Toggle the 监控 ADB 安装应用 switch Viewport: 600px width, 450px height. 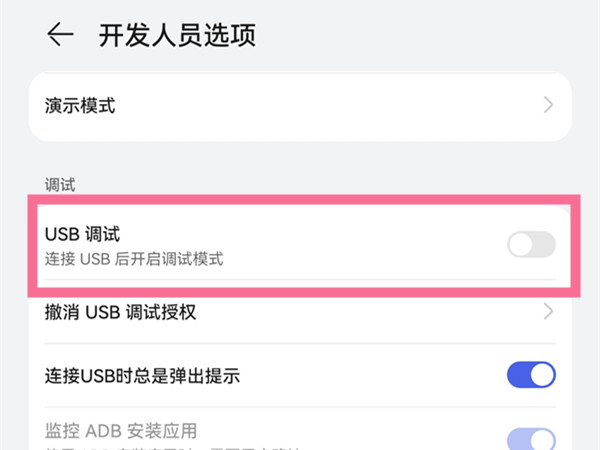tap(531, 440)
